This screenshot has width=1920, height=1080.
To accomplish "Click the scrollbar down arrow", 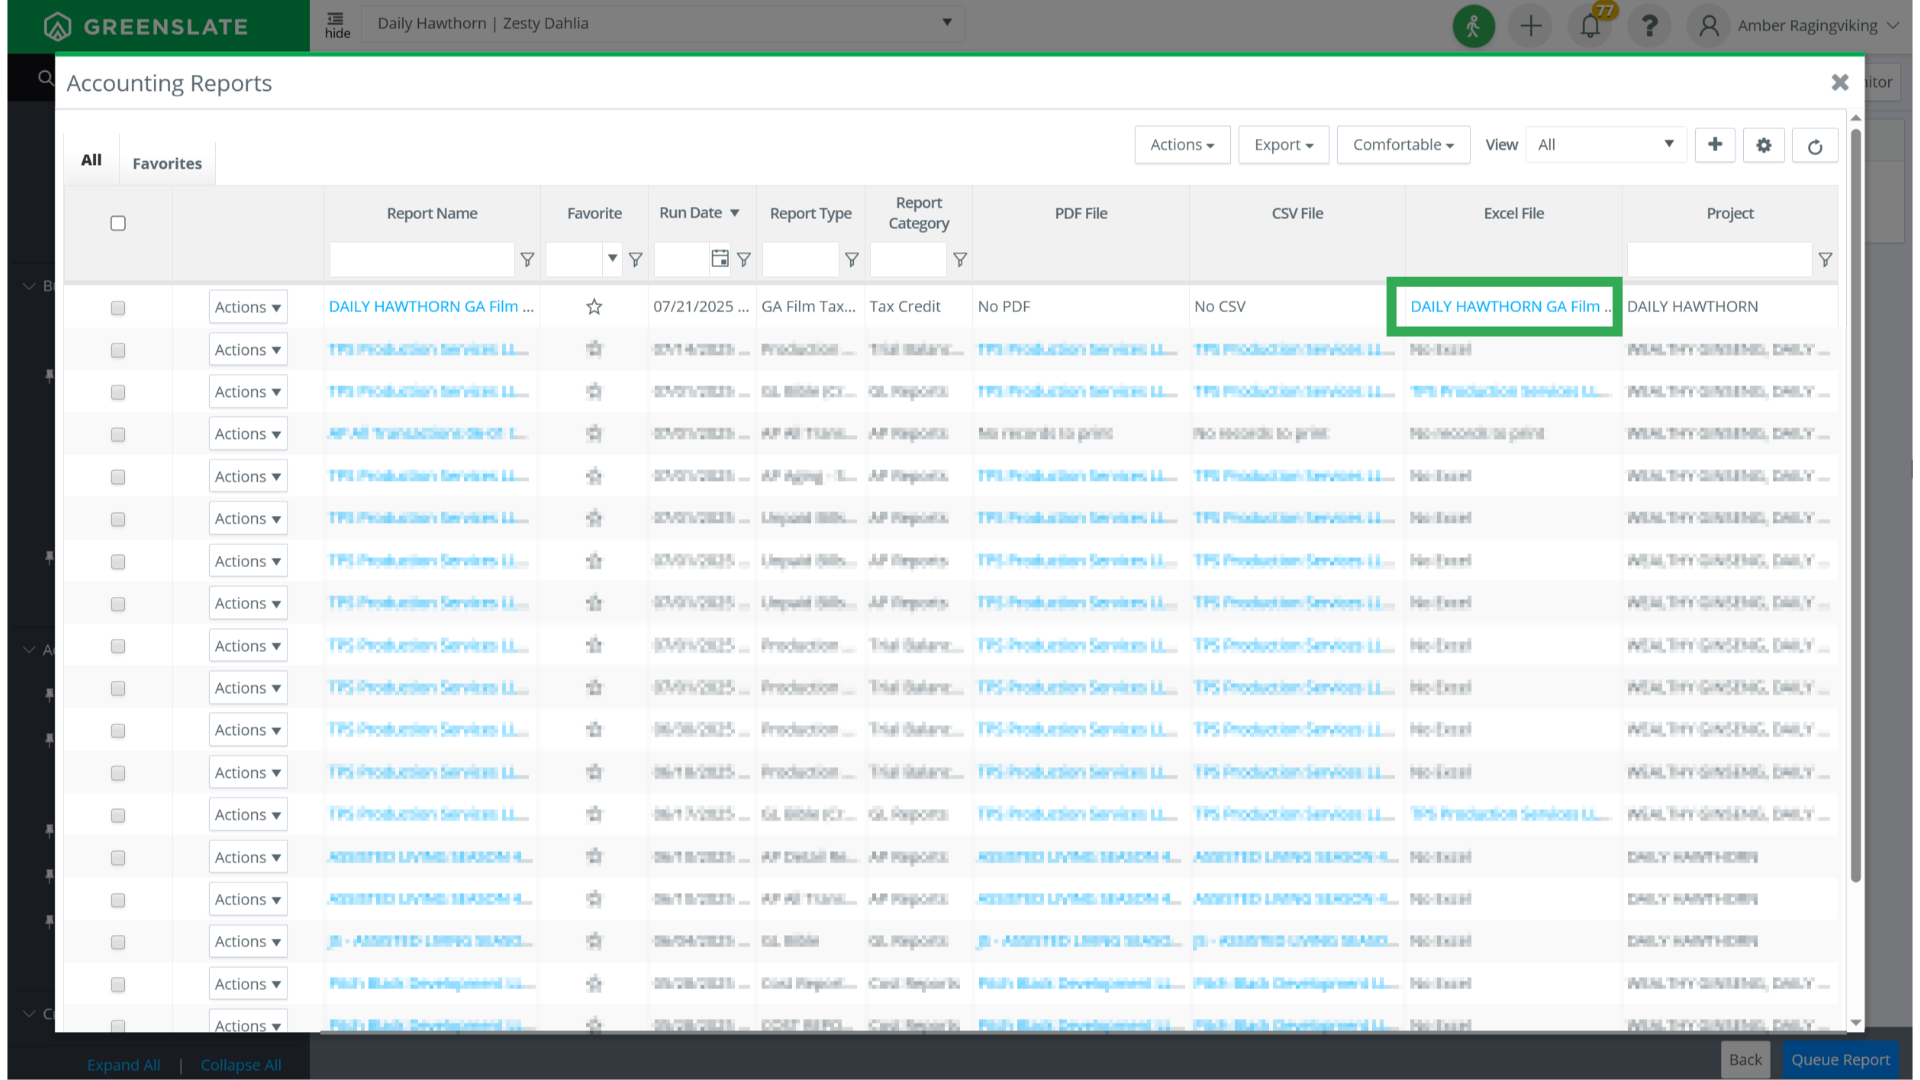I will click(x=1856, y=1023).
